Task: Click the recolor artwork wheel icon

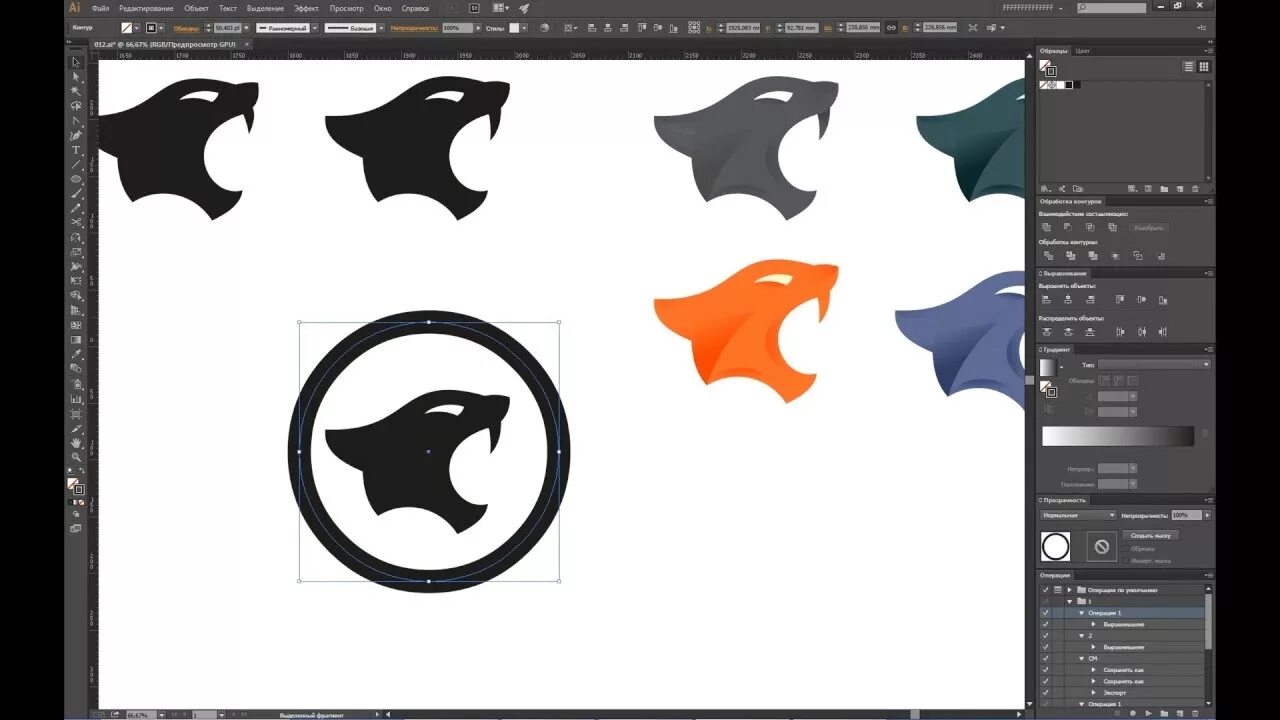Action: 544,28
